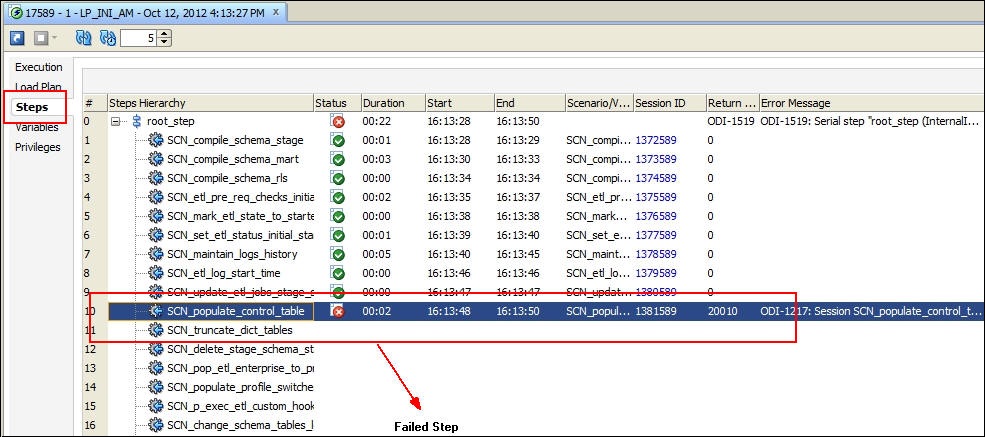Click the SCN_etl_log_start_time gear icon
This screenshot has height=437, width=985.
[x=156, y=273]
